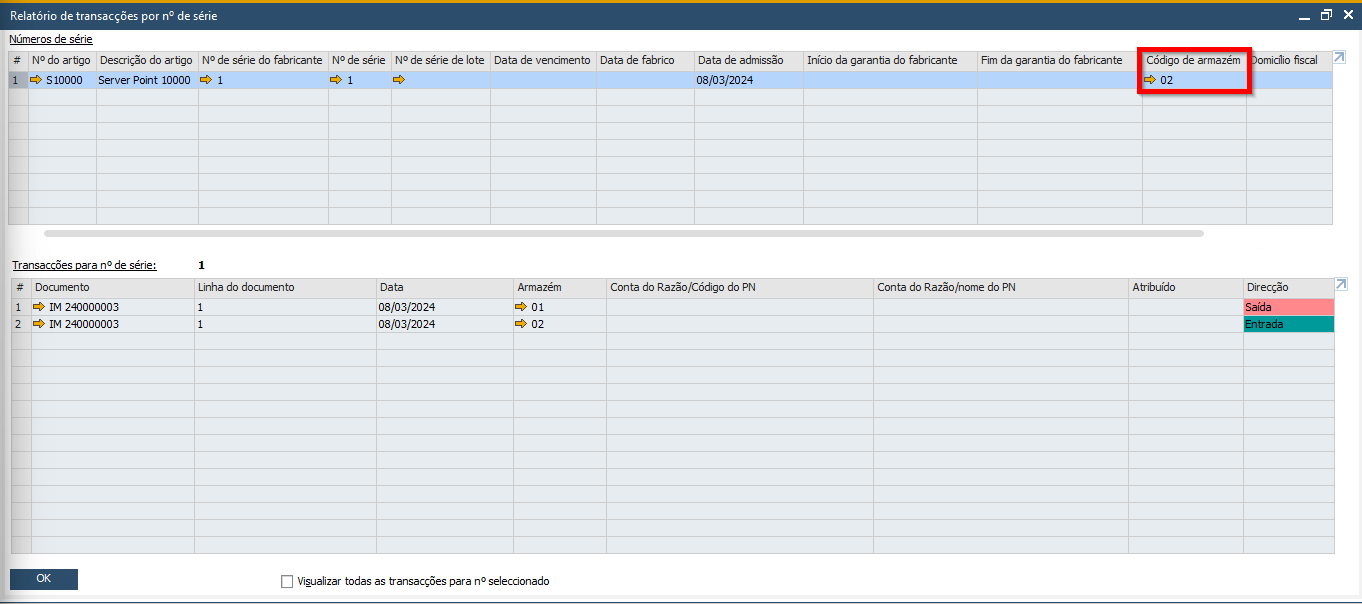Click the 'Direcção' column header
The image size is (1362, 604).
[x=1267, y=287]
